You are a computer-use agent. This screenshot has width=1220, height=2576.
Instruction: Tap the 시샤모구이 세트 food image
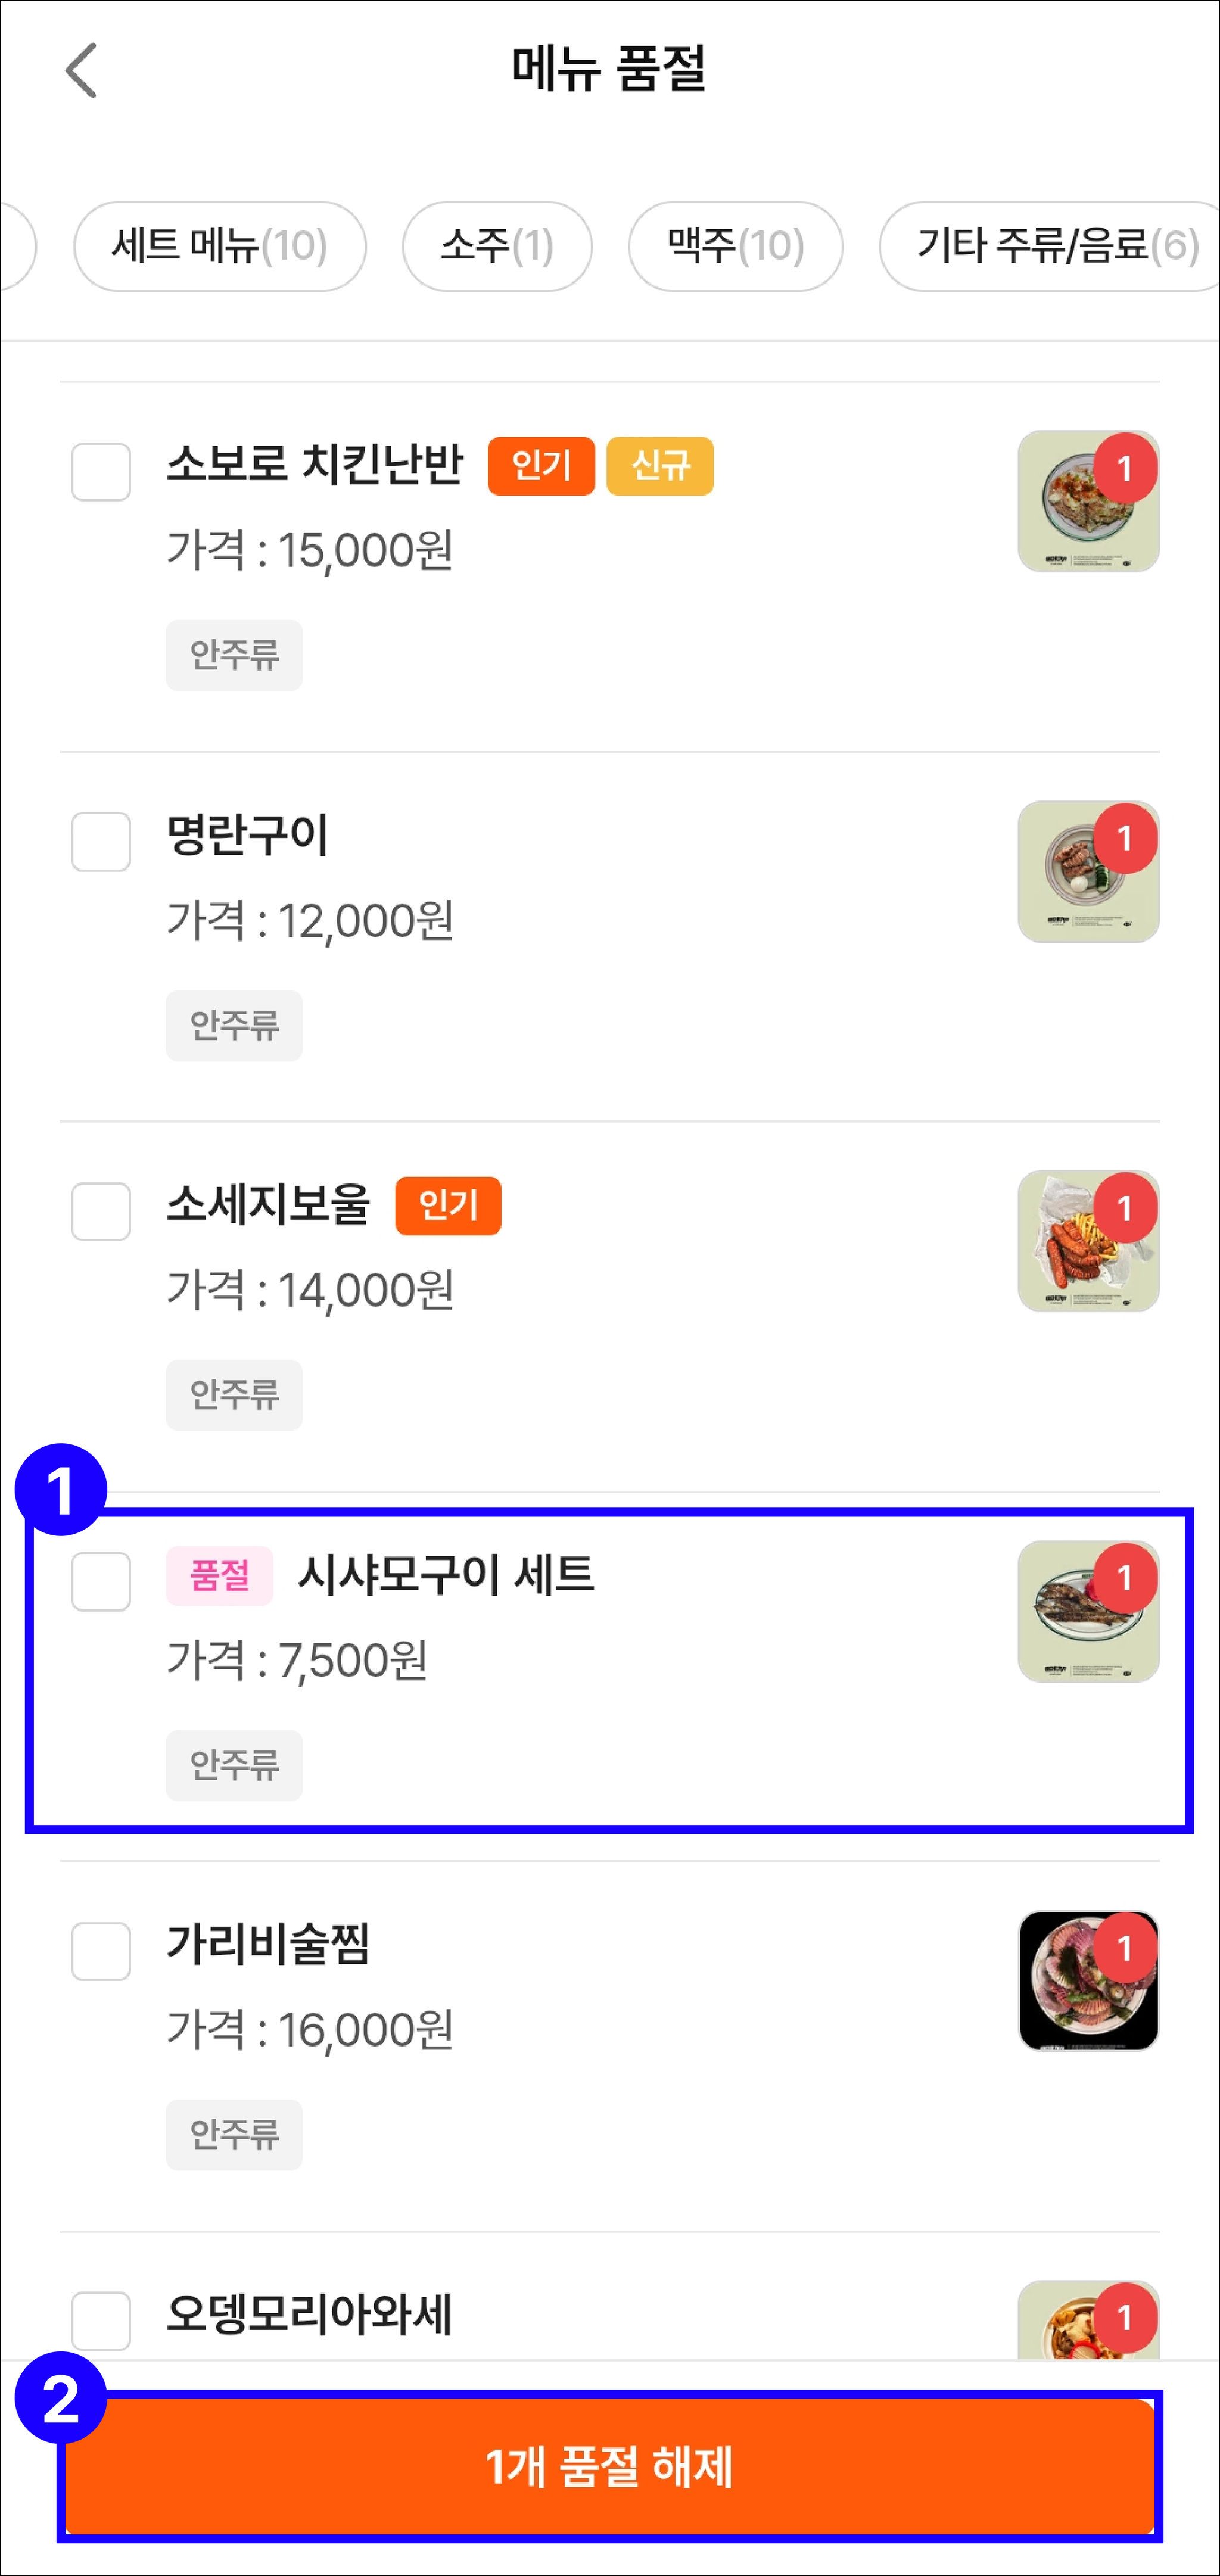(1088, 1611)
